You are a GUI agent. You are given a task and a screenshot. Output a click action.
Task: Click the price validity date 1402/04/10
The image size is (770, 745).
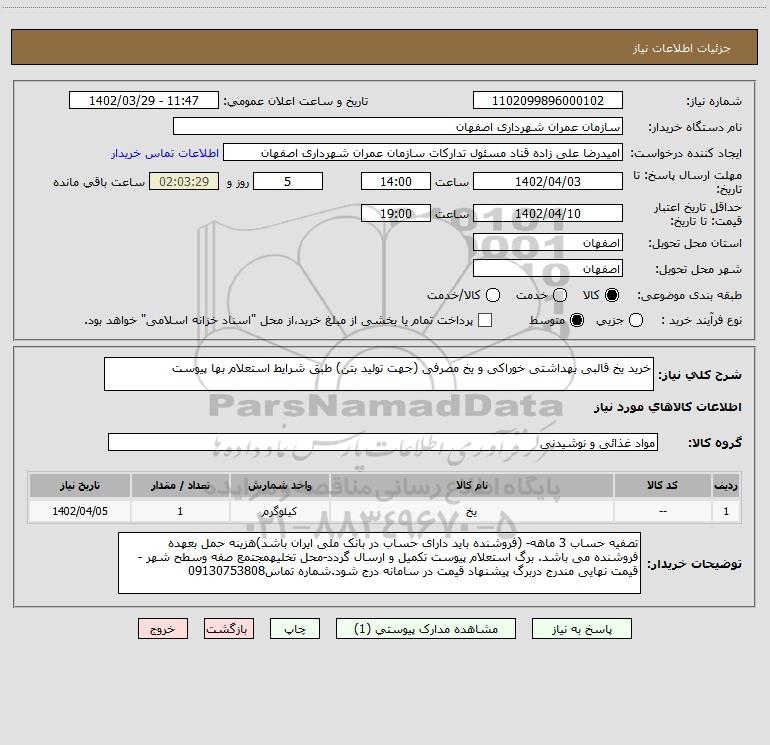[548, 214]
